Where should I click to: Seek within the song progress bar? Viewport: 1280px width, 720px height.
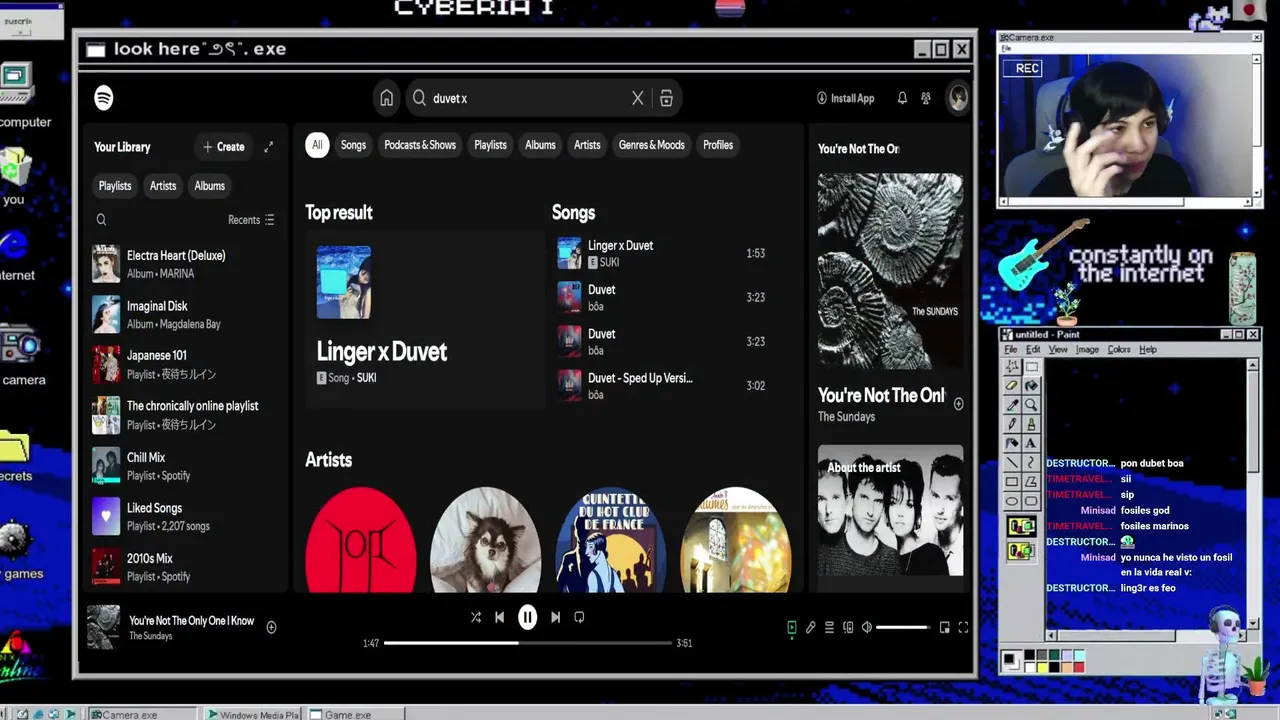point(528,643)
